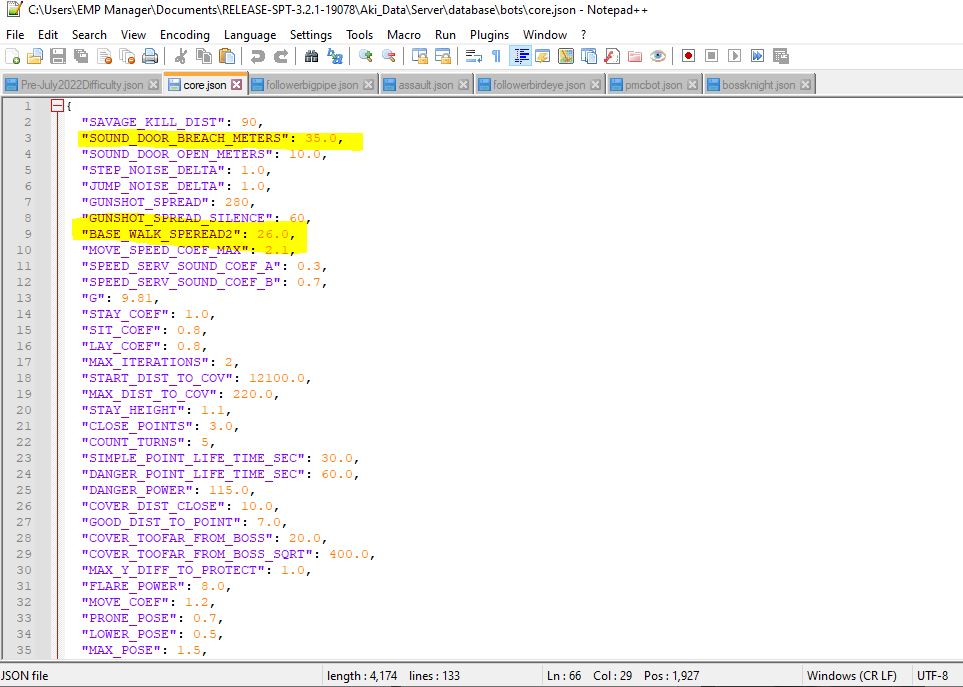Screen dimensions: 963x687
Task: Toggle Word Wrap toolbar icon
Action: pos(474,56)
